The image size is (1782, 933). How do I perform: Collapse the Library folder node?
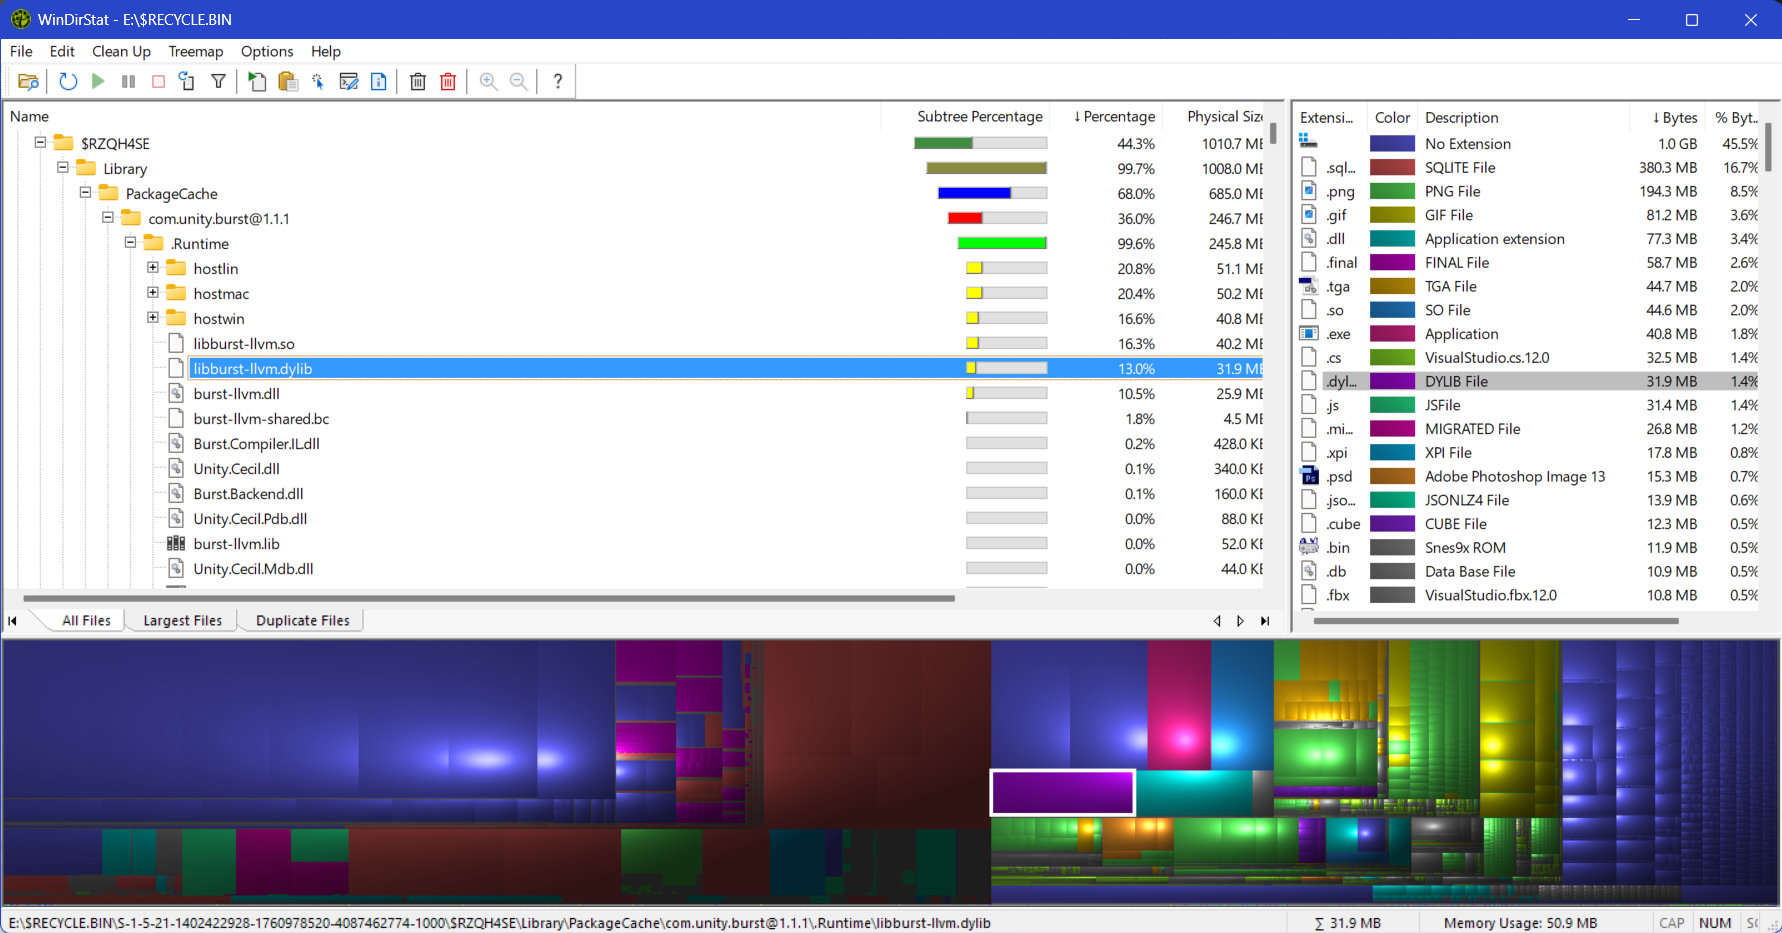63,168
